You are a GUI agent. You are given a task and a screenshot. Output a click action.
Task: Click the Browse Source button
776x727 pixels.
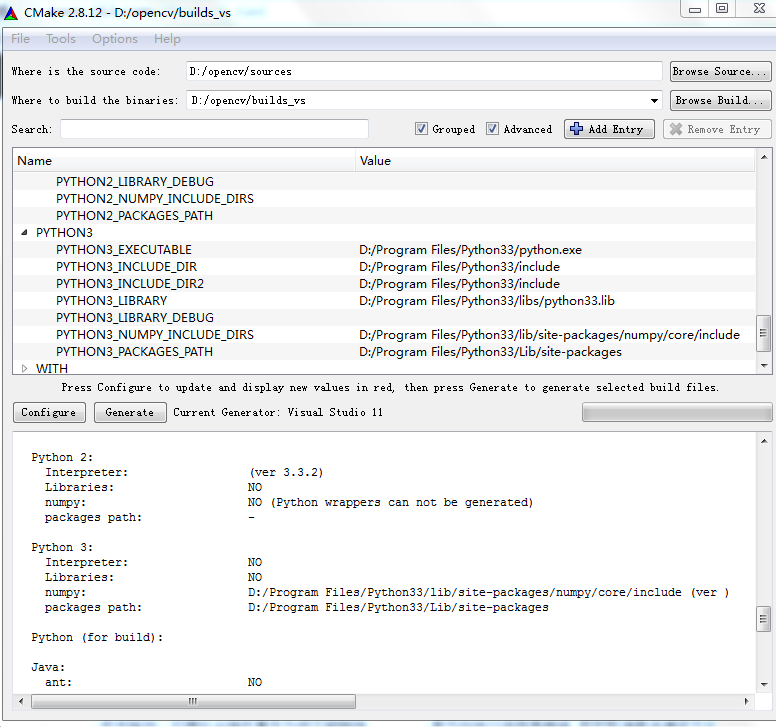[720, 71]
